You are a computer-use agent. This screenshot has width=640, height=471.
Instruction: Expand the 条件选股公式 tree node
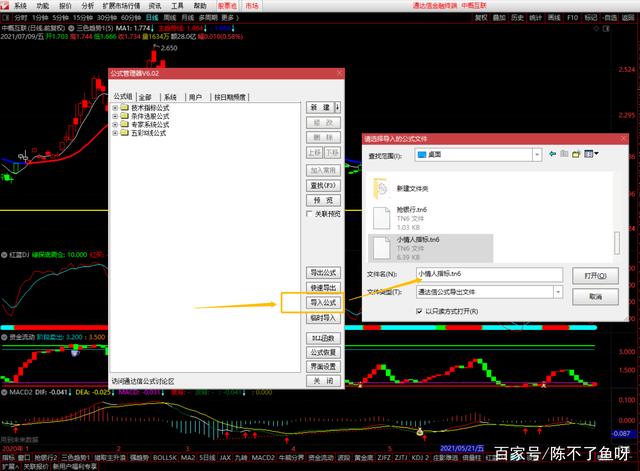115,116
